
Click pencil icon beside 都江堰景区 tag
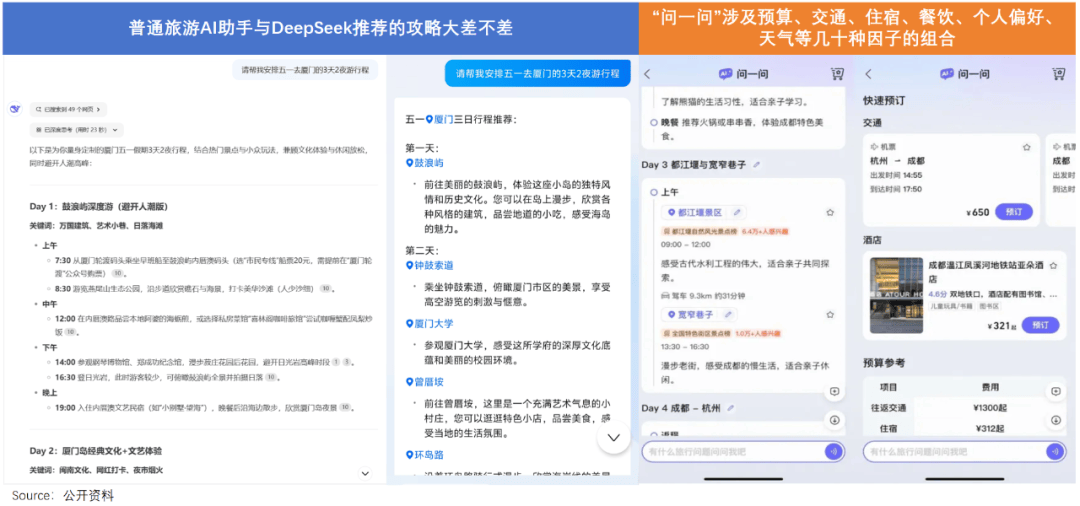coord(736,213)
